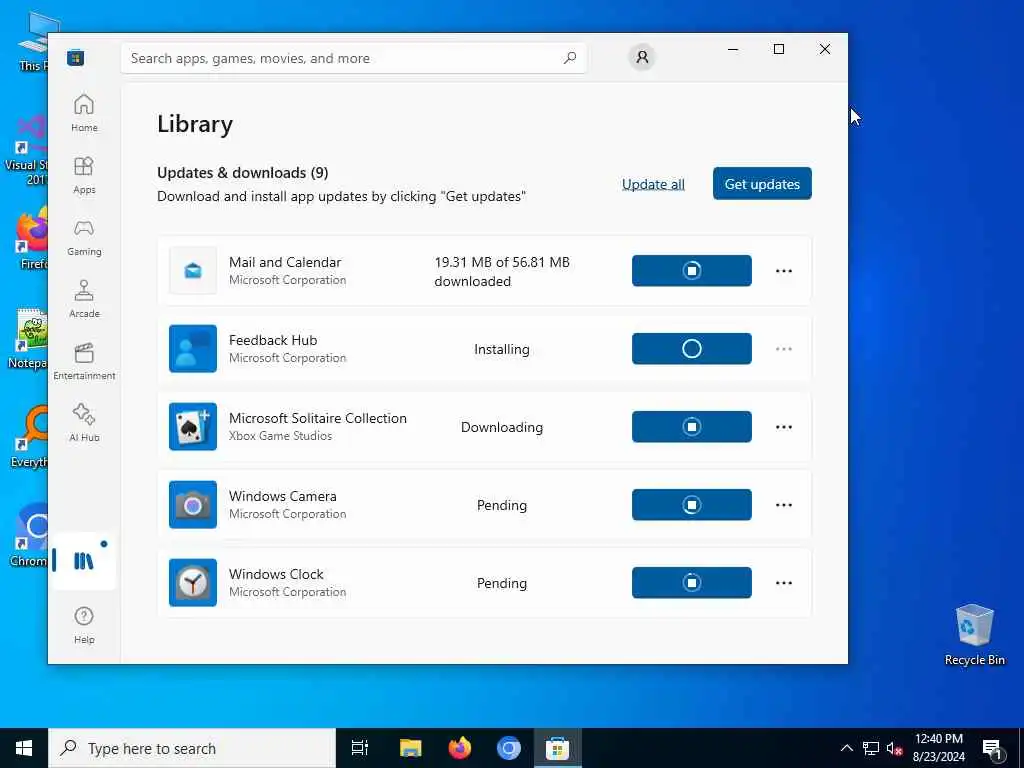Open Chromium browser from the taskbar
Image resolution: width=1024 pixels, height=768 pixels.
click(x=509, y=748)
